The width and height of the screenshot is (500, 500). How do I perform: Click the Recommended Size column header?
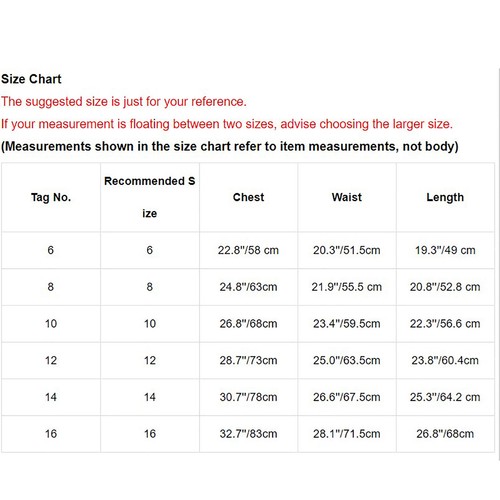pyautogui.click(x=150, y=197)
